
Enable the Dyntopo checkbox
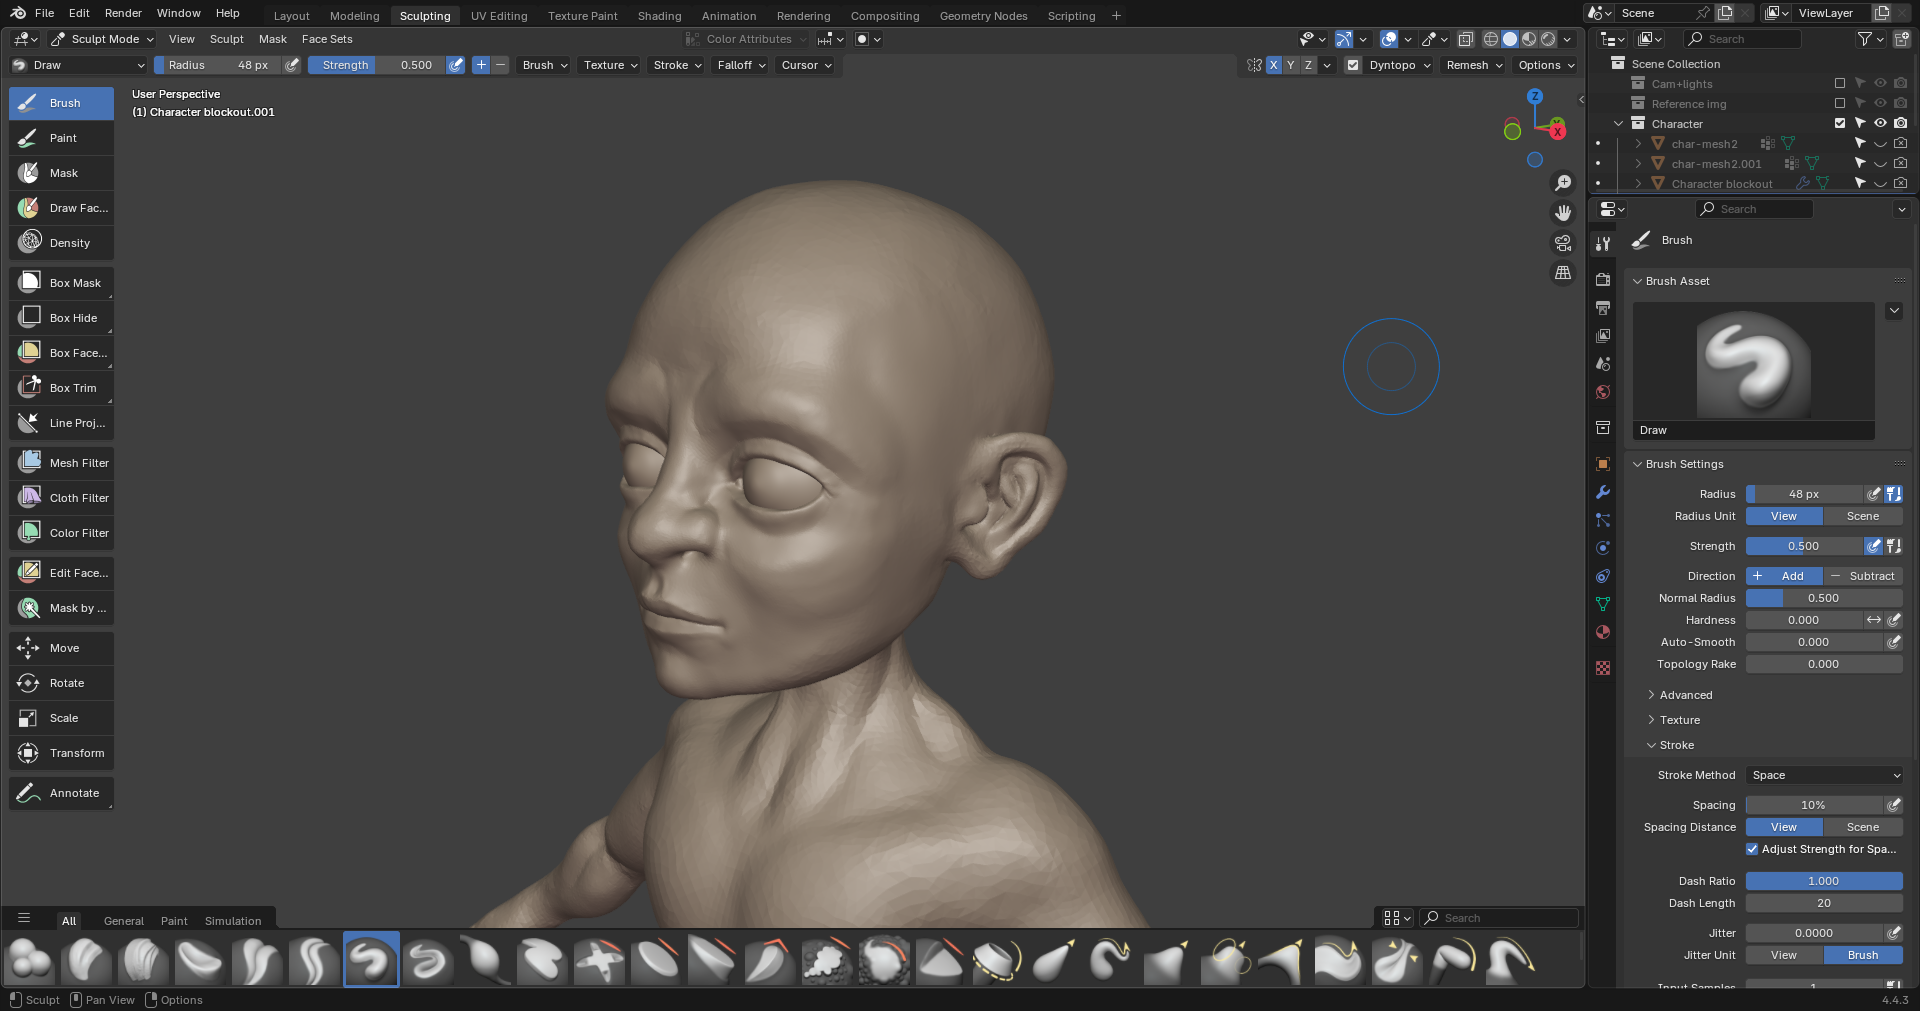(x=1353, y=65)
